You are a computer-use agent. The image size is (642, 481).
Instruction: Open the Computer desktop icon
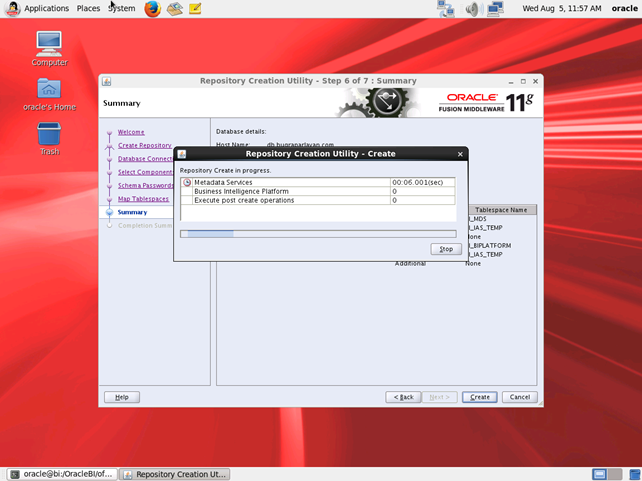(x=49, y=49)
